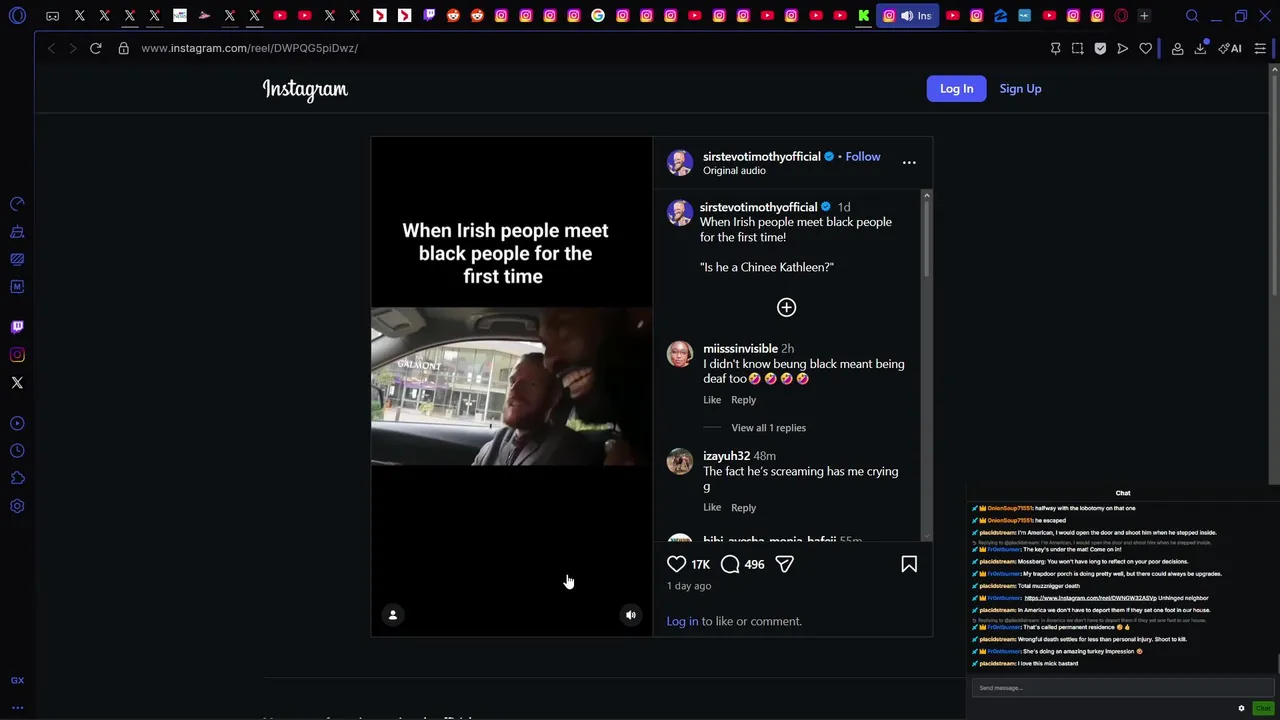Show tagged people on the reel video
This screenshot has width=1280, height=720.
(393, 615)
